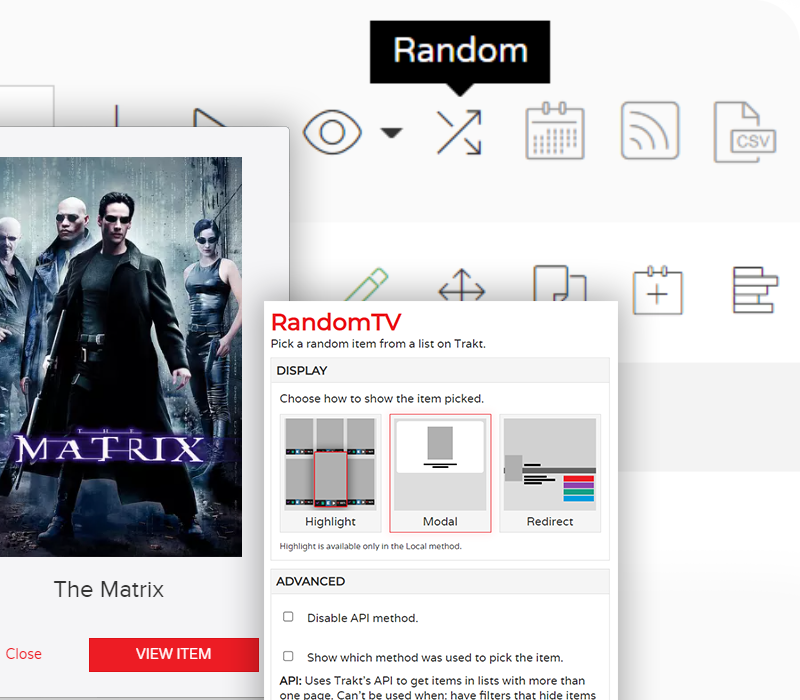This screenshot has width=800, height=700.
Task: Click the DISPLAY section header
Action: point(440,370)
